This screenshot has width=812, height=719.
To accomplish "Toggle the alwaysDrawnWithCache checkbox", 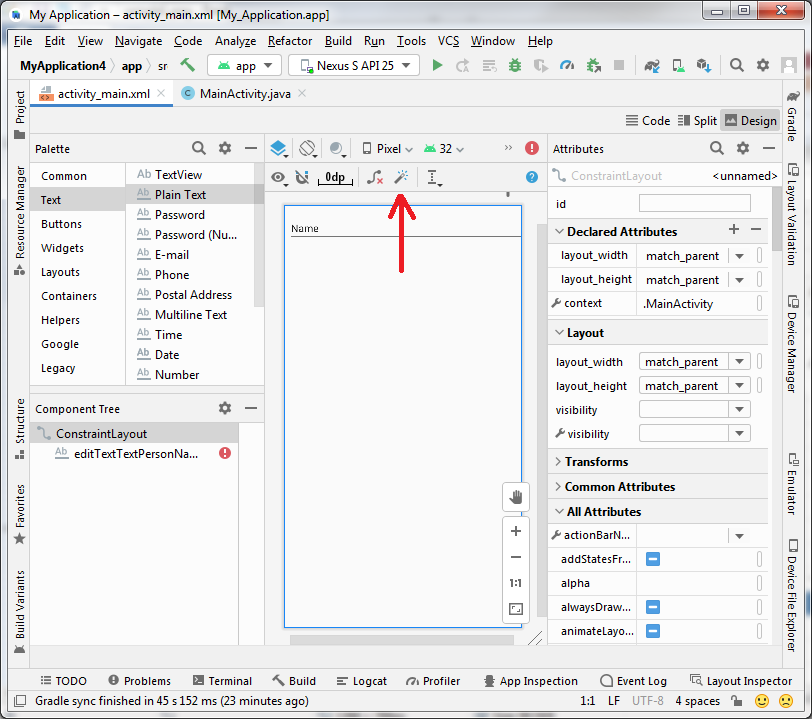I will [x=653, y=607].
